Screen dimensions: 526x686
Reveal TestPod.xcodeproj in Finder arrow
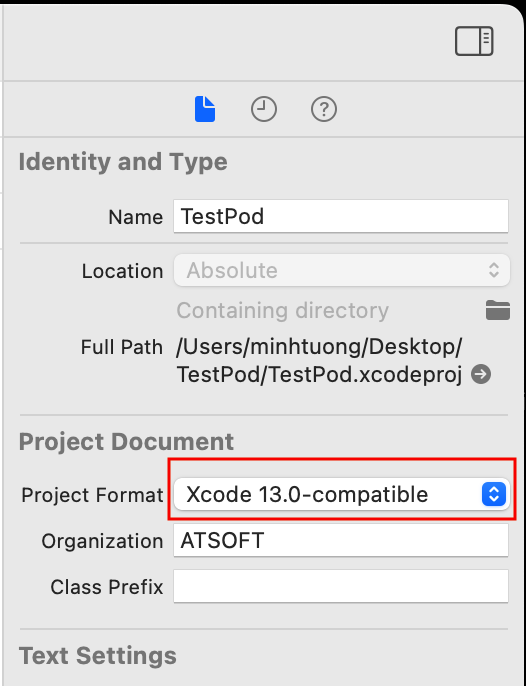coord(481,374)
